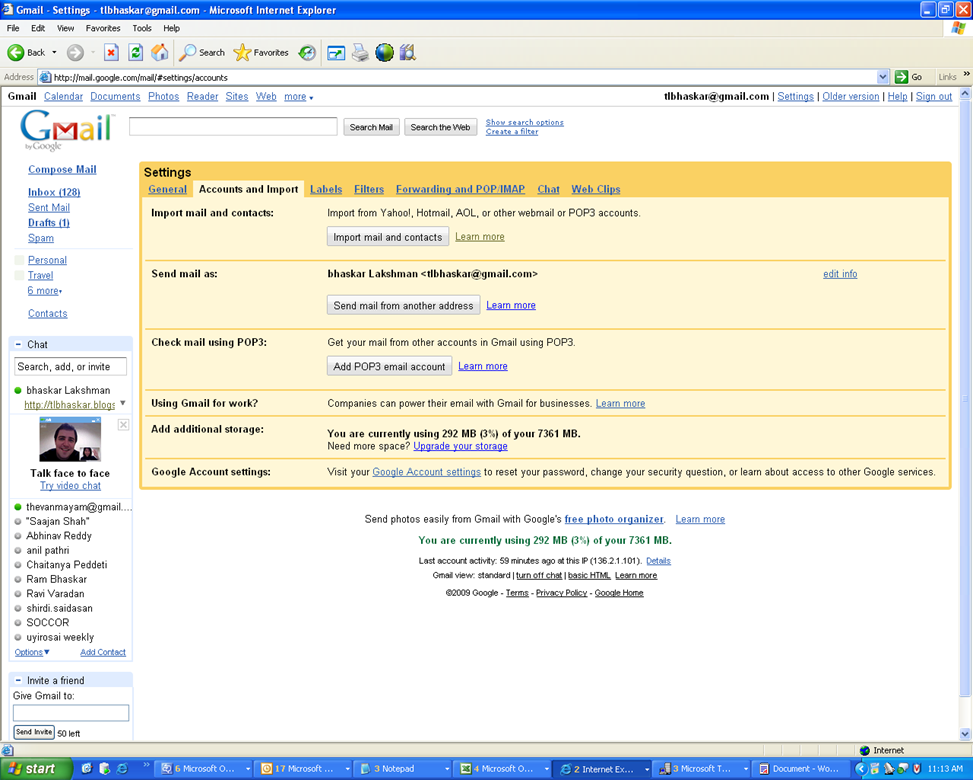
Task: Click the History icon in the toolbar
Action: coord(307,53)
